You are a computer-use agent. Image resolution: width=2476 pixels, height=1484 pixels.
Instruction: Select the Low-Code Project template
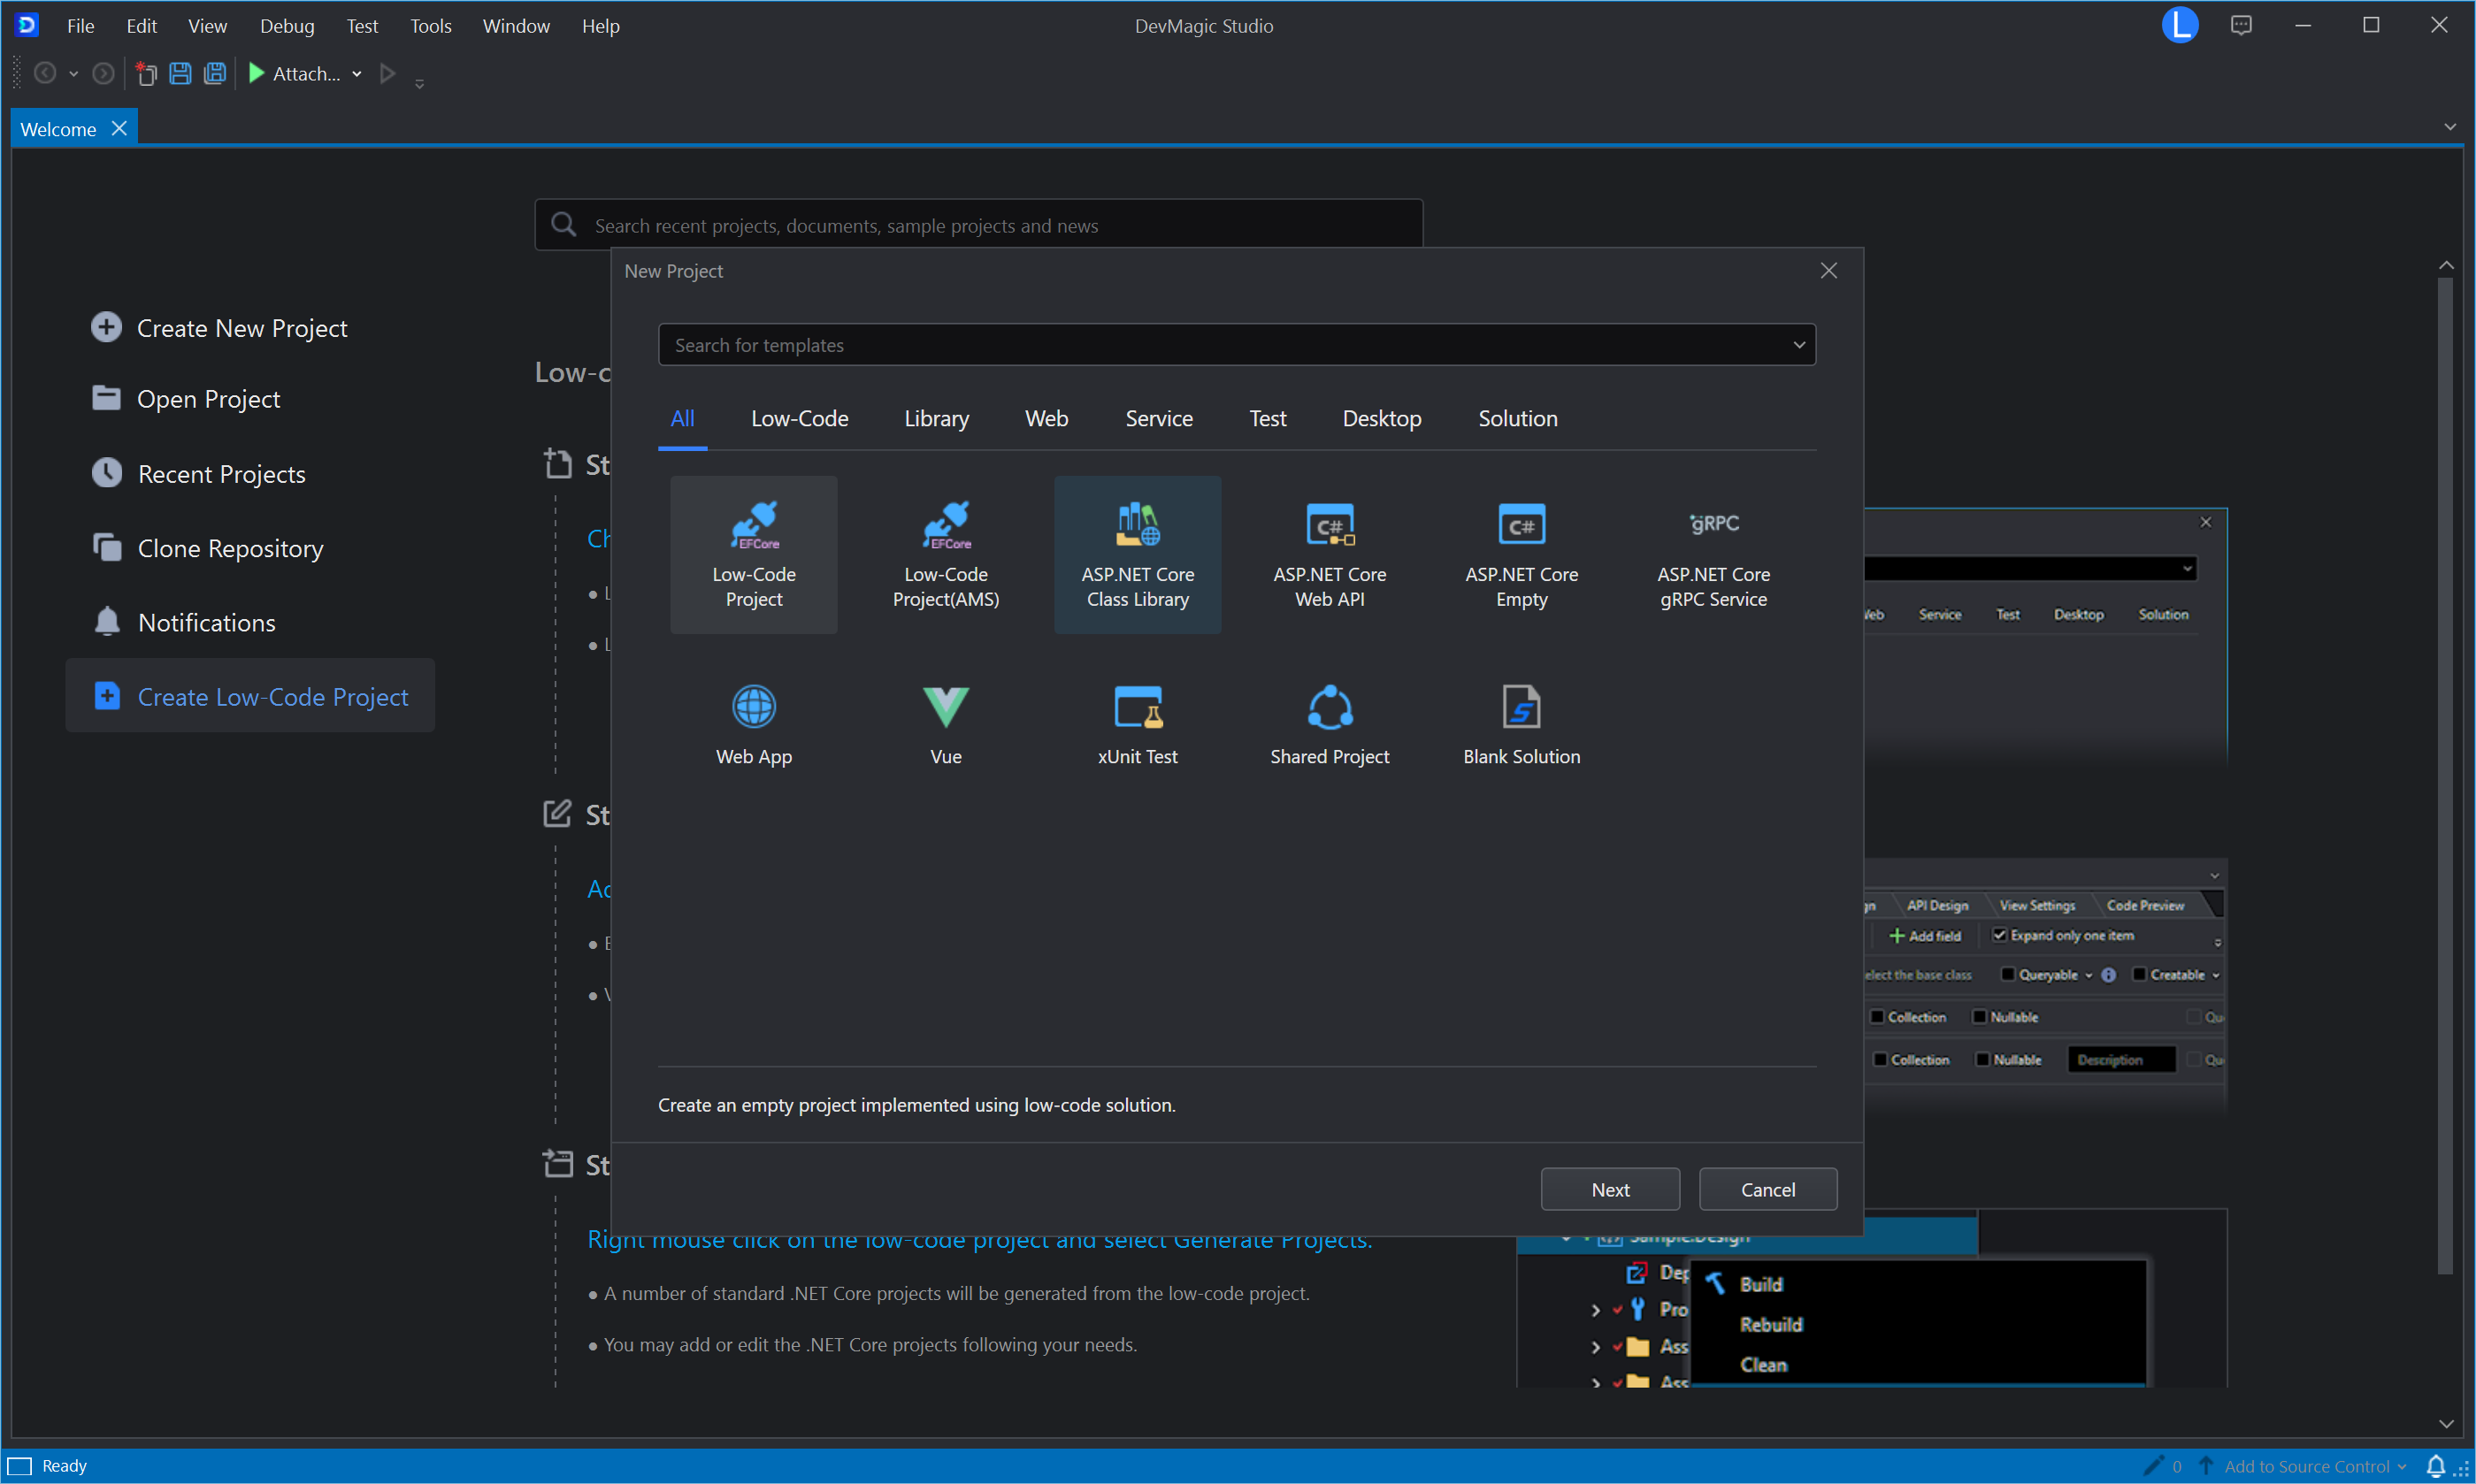coord(753,554)
